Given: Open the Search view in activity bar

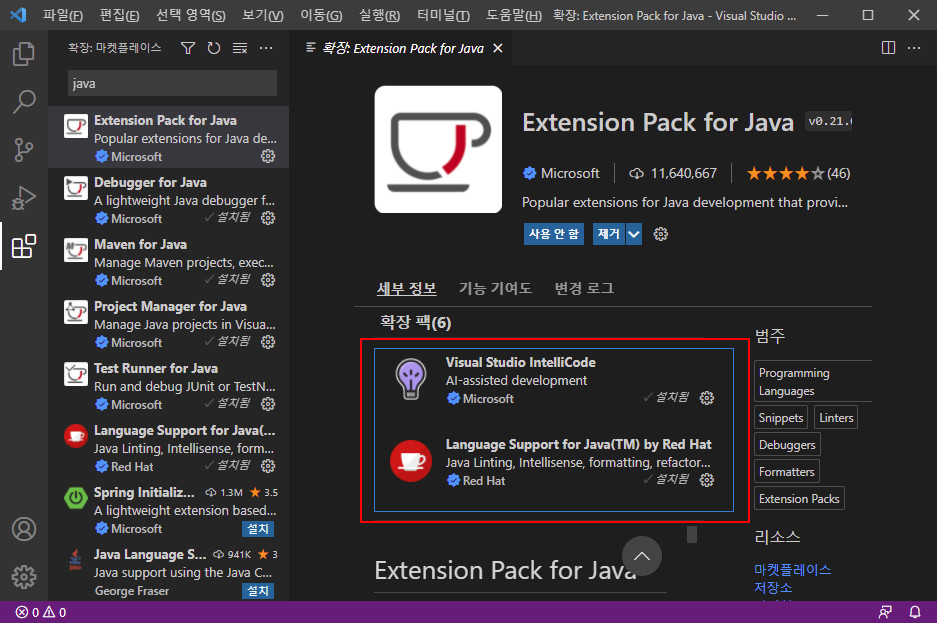Looking at the screenshot, I should 24,102.
